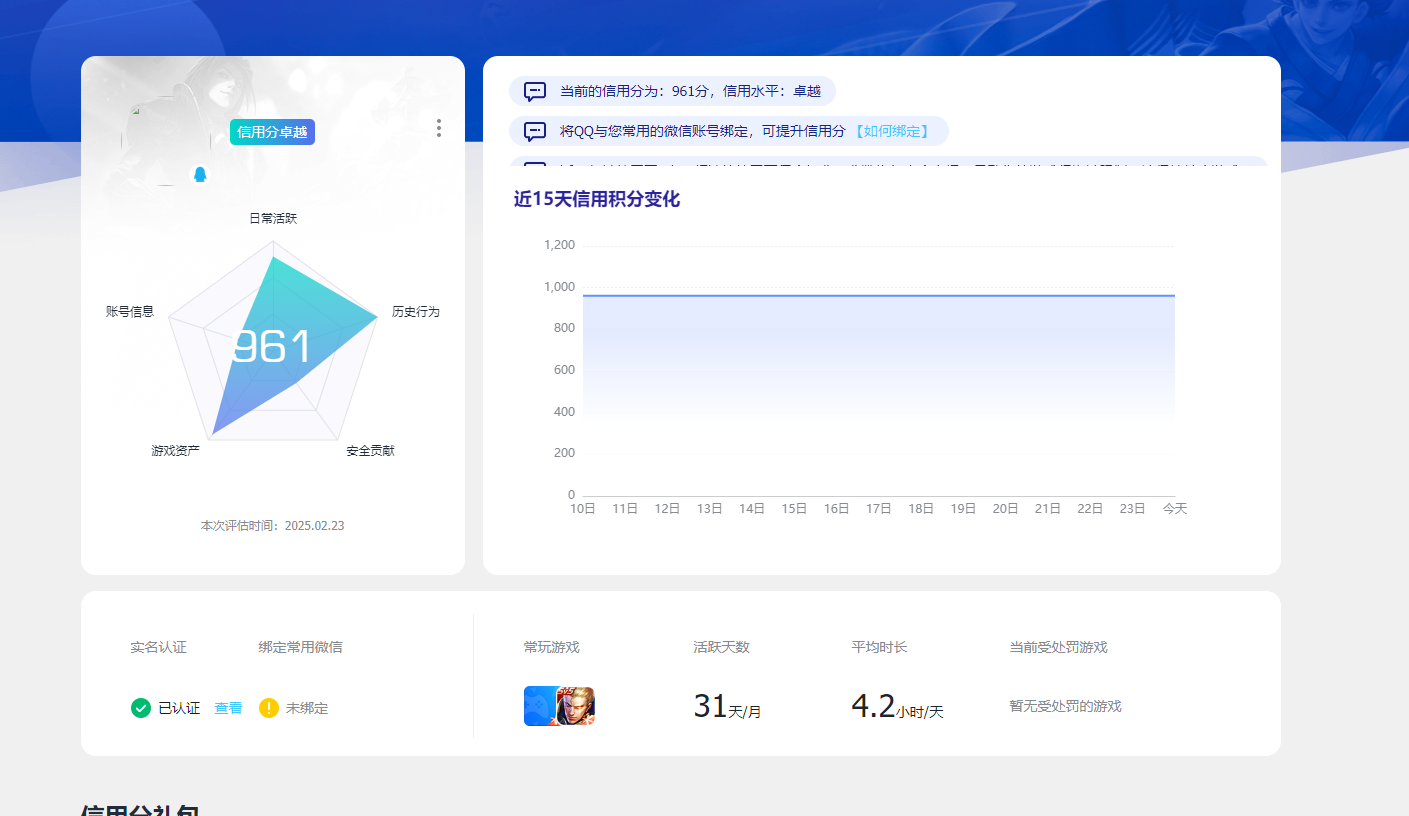Click the 1,200 y-axis label
This screenshot has height=816, width=1409.
tap(560, 245)
